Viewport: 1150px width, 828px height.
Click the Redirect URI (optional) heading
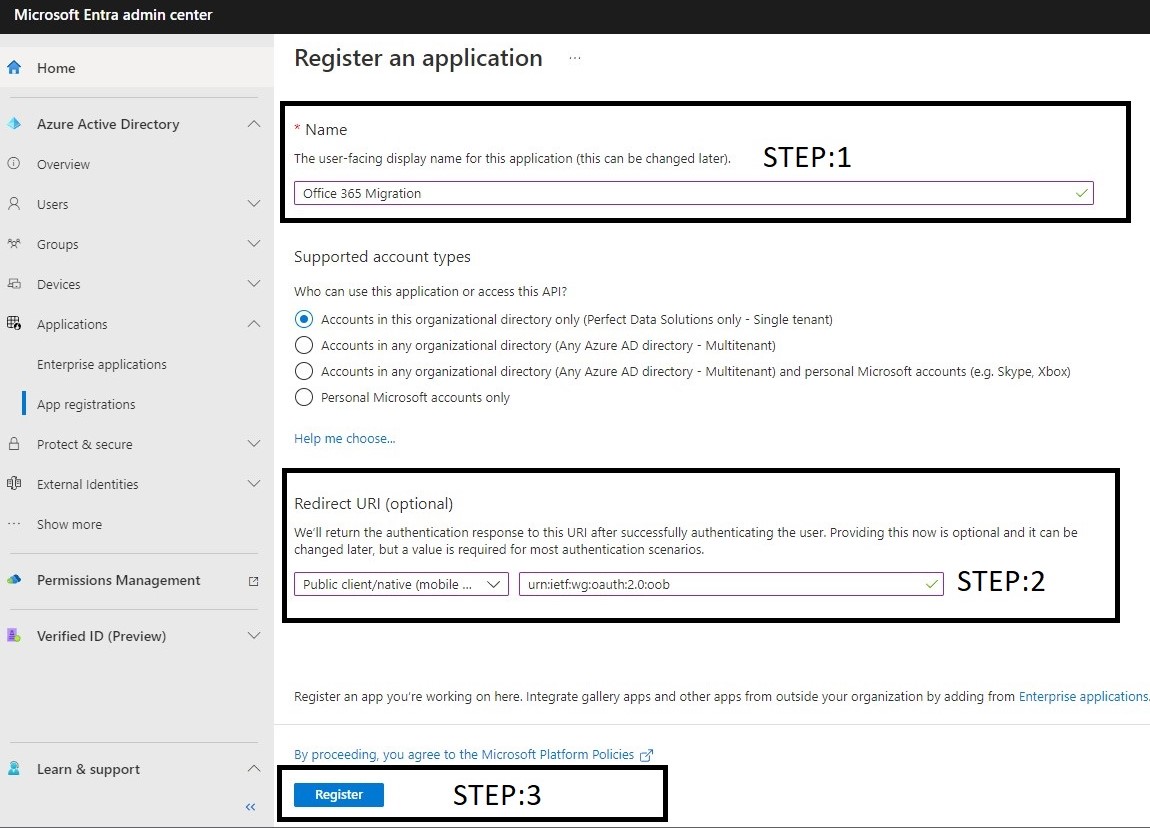pos(373,504)
